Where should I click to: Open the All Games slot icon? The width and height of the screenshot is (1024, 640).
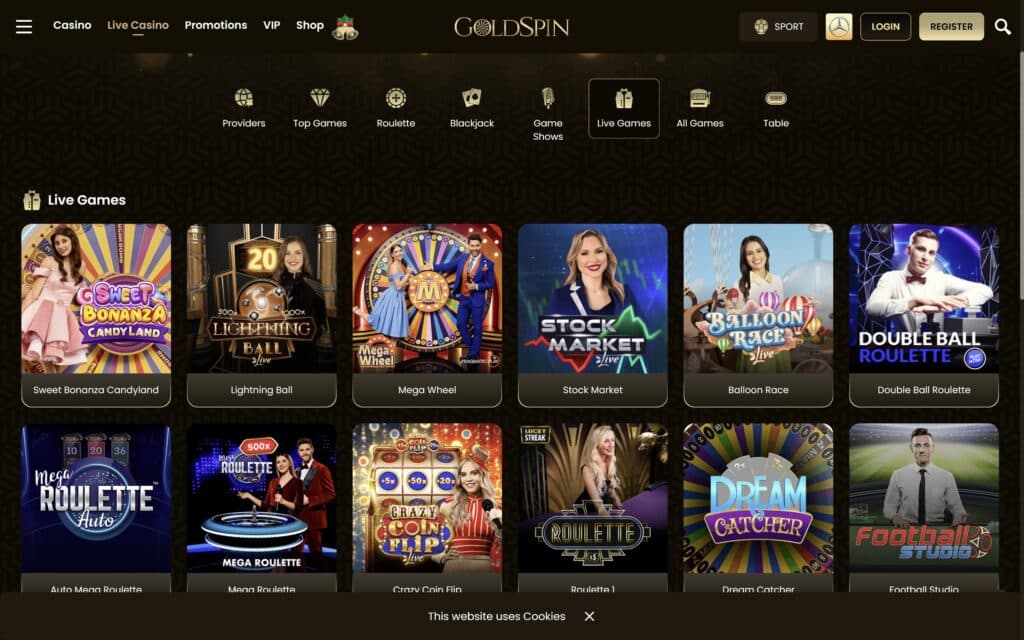700,98
